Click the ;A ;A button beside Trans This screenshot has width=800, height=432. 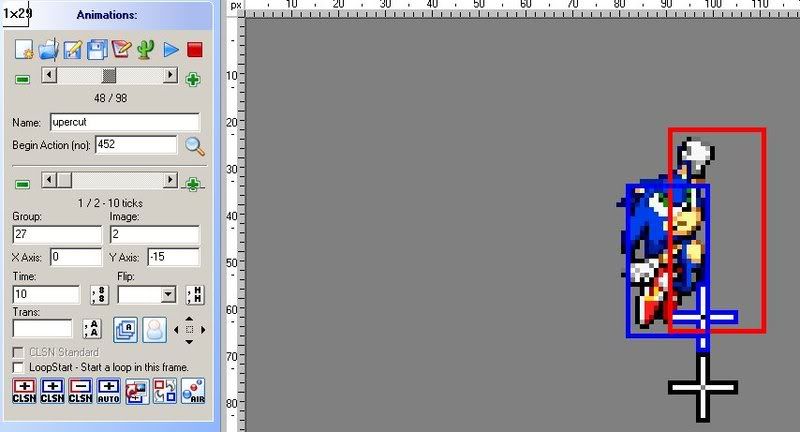pyautogui.click(x=92, y=329)
